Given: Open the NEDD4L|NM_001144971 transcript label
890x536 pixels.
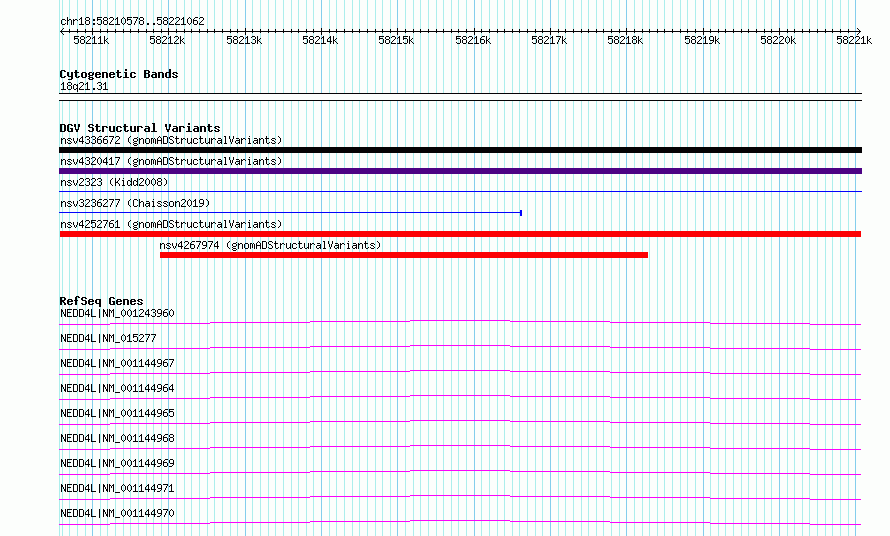Looking at the screenshot, I should [117, 488].
